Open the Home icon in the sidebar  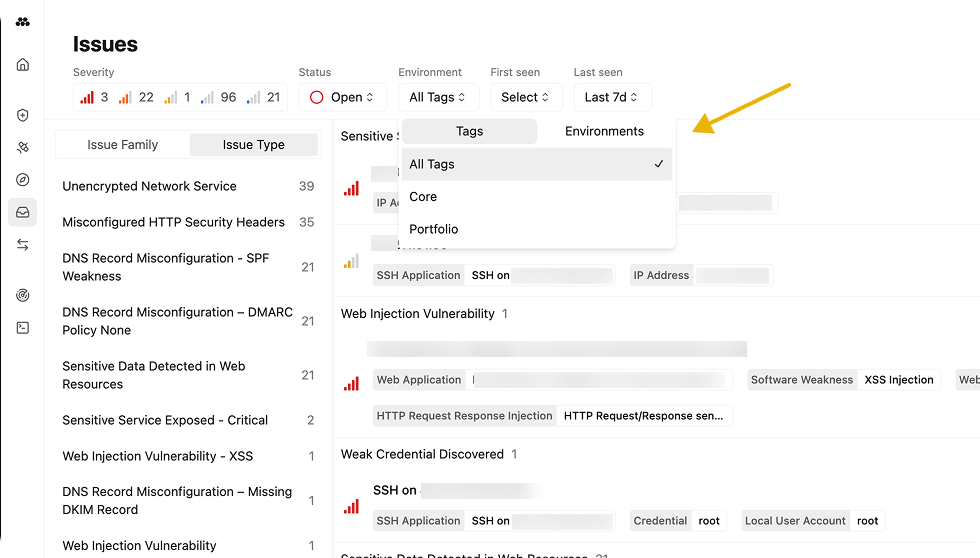coord(23,65)
